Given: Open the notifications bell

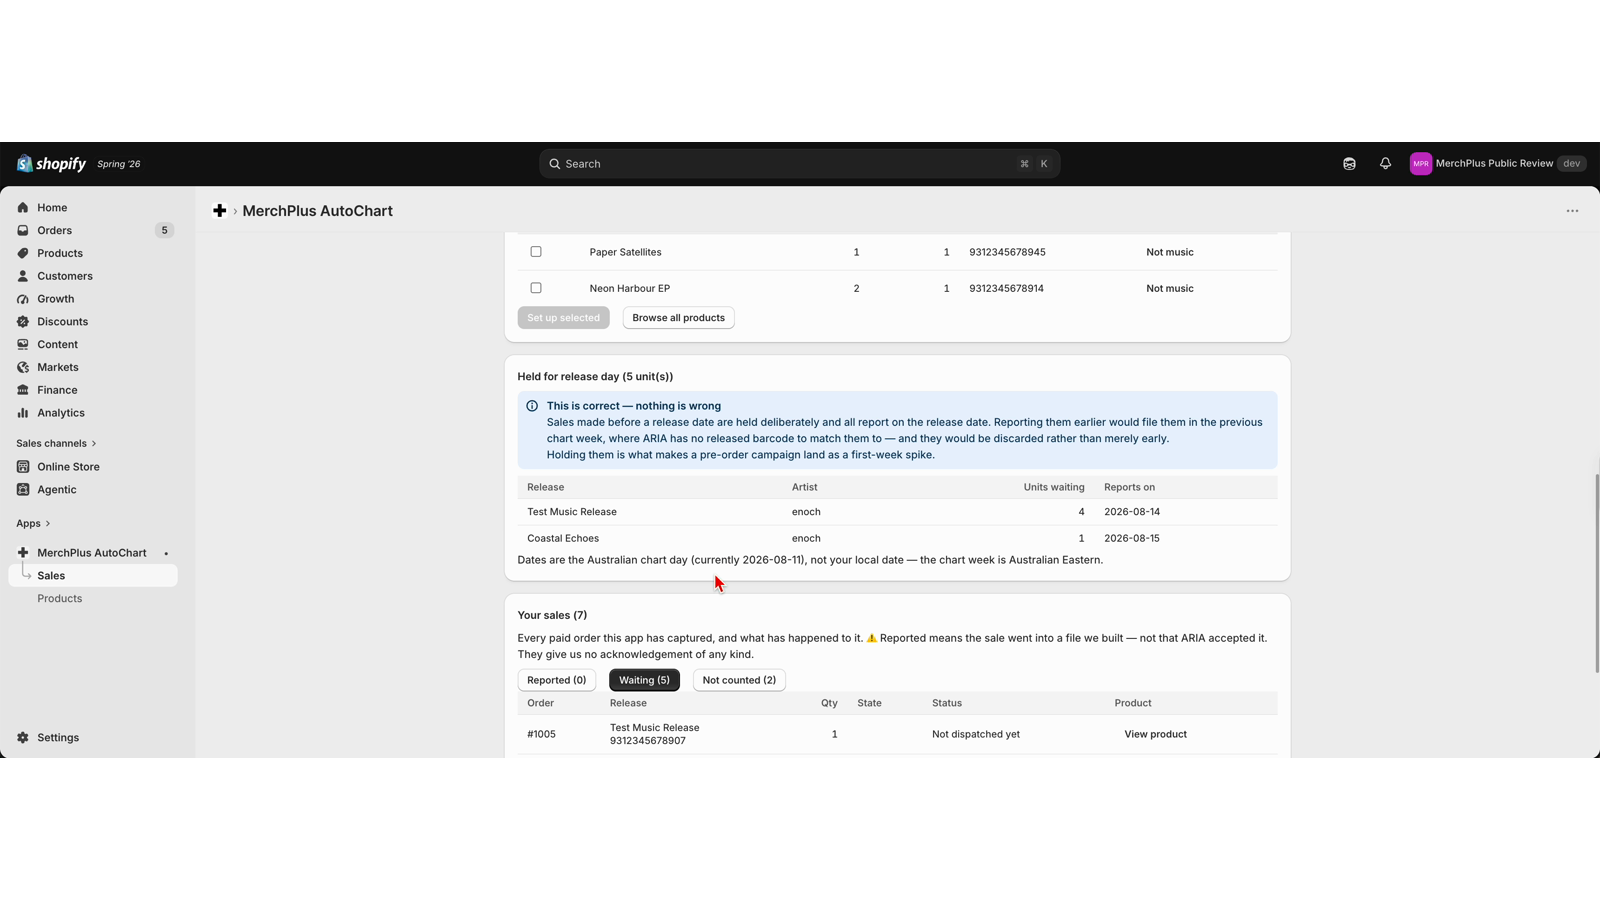Looking at the screenshot, I should coord(1385,164).
